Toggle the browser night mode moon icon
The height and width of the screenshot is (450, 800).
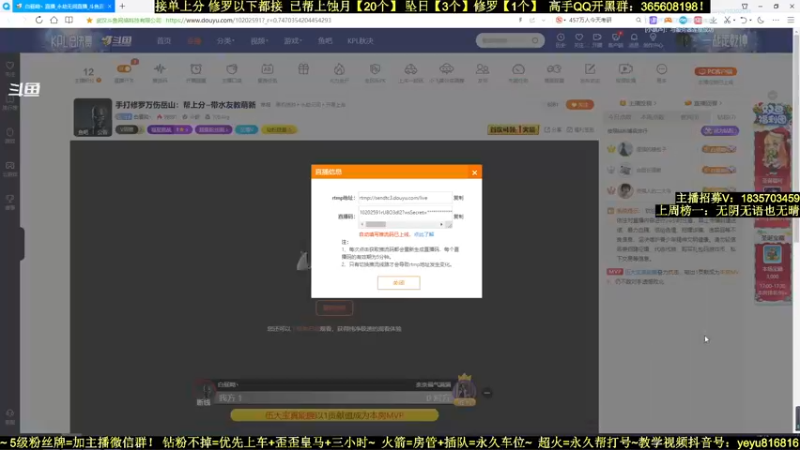click(x=761, y=20)
